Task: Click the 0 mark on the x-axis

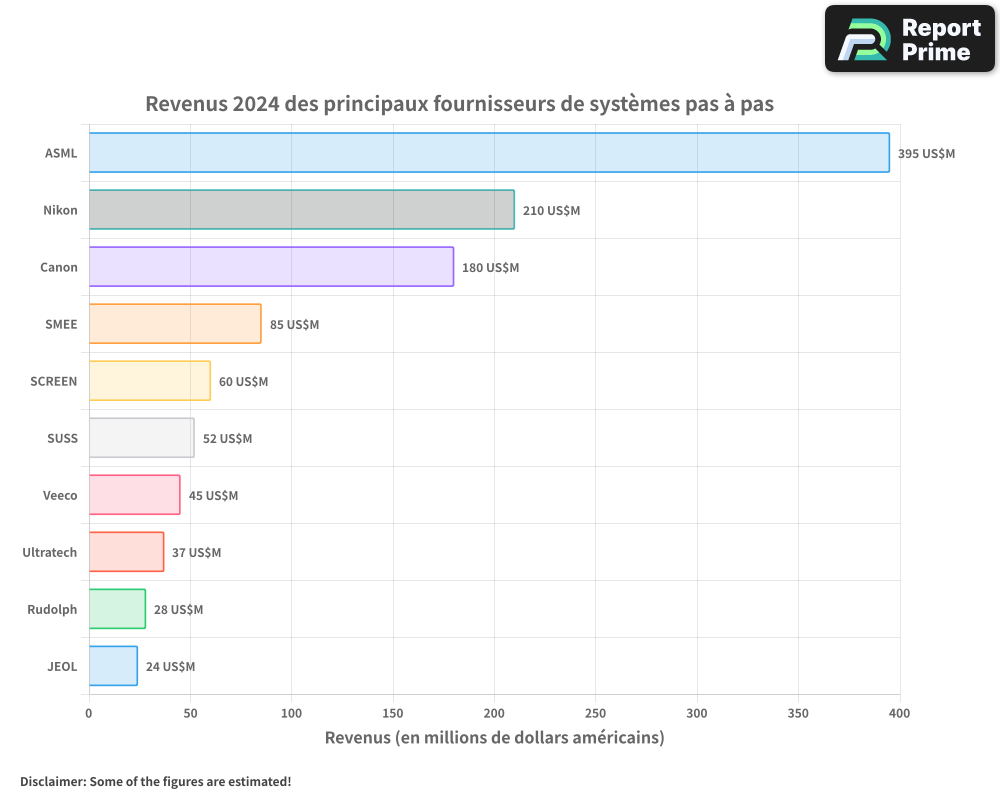Action: (89, 714)
